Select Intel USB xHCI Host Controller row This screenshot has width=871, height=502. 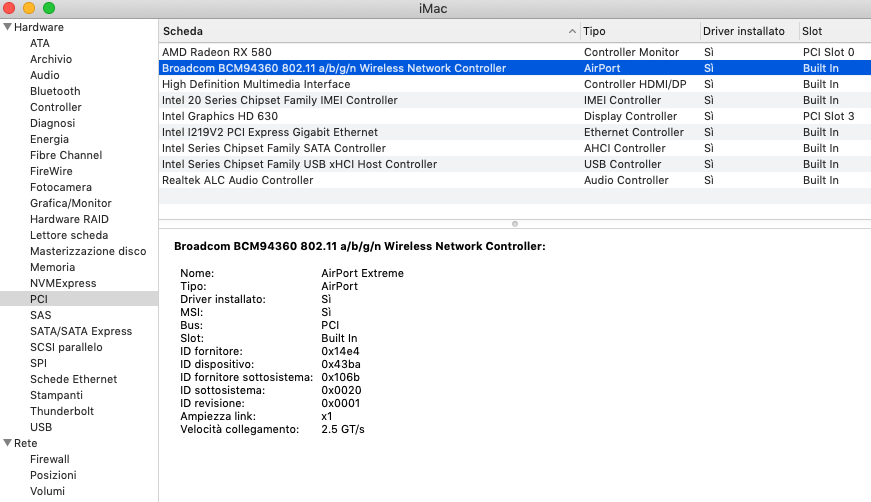(x=515, y=164)
